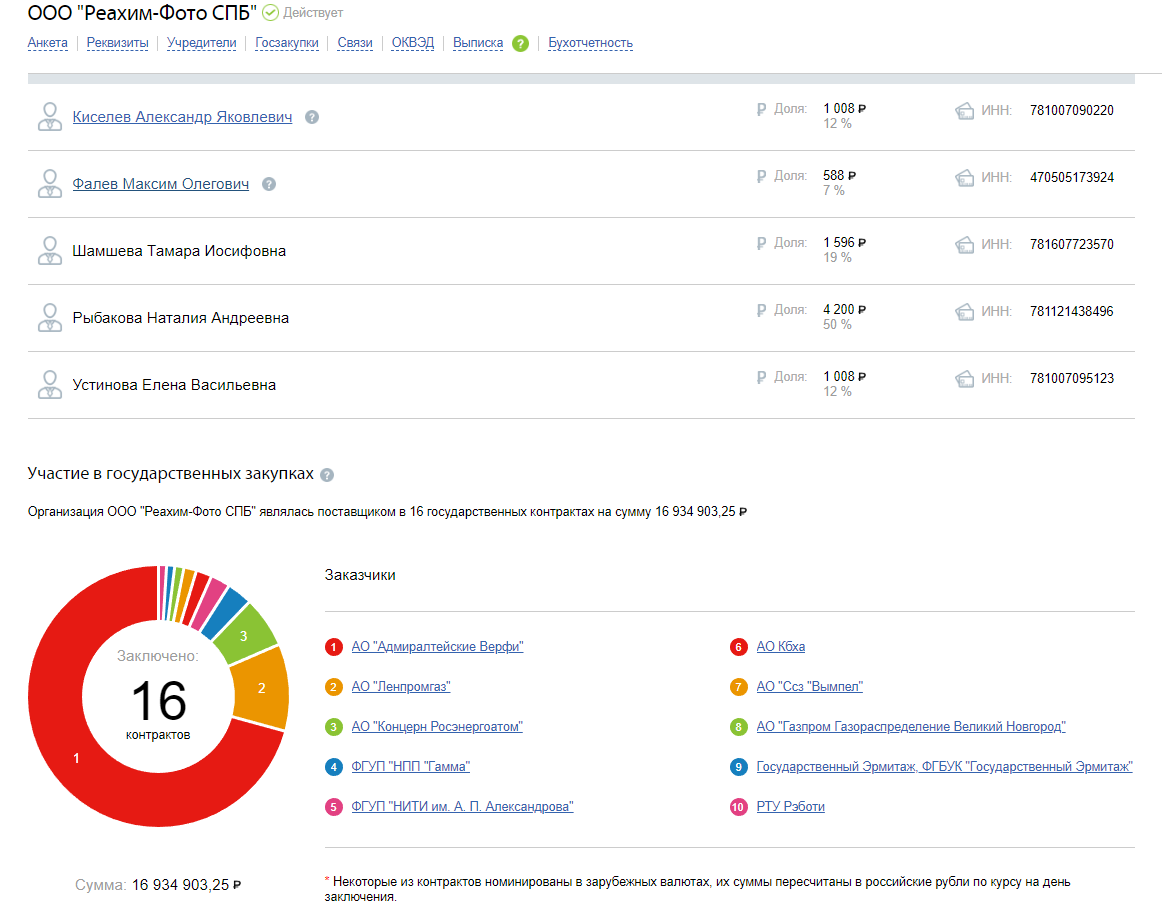Switch to the Бухотчетность tab

pyautogui.click(x=591, y=43)
